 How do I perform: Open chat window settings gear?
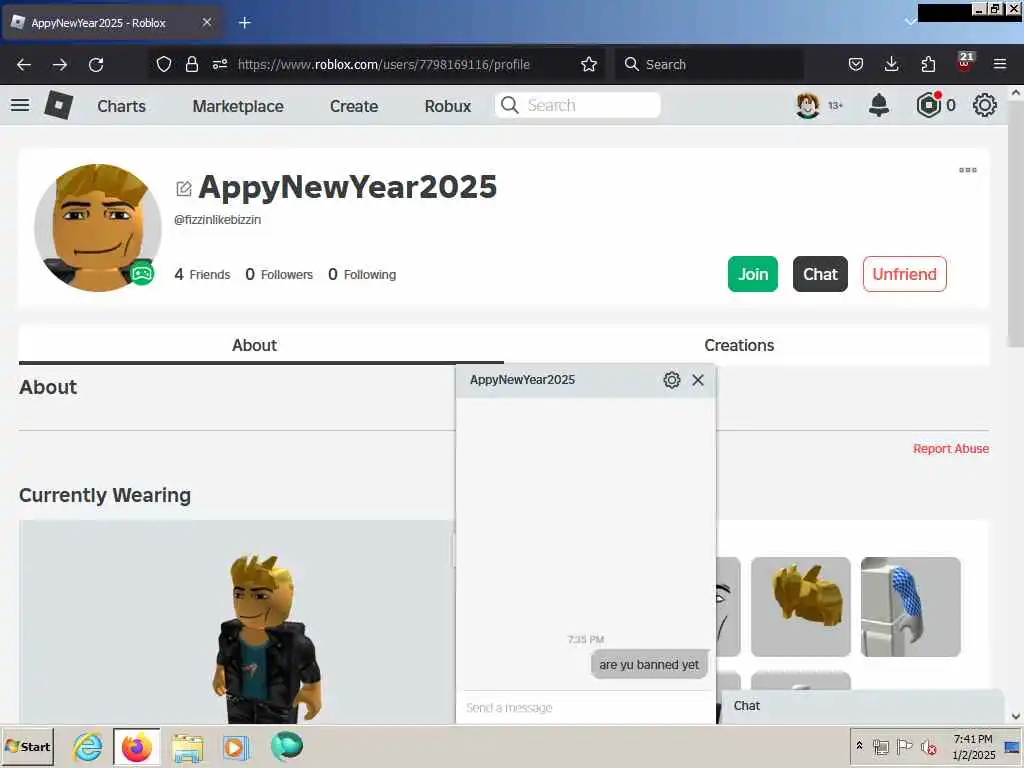[x=671, y=380]
